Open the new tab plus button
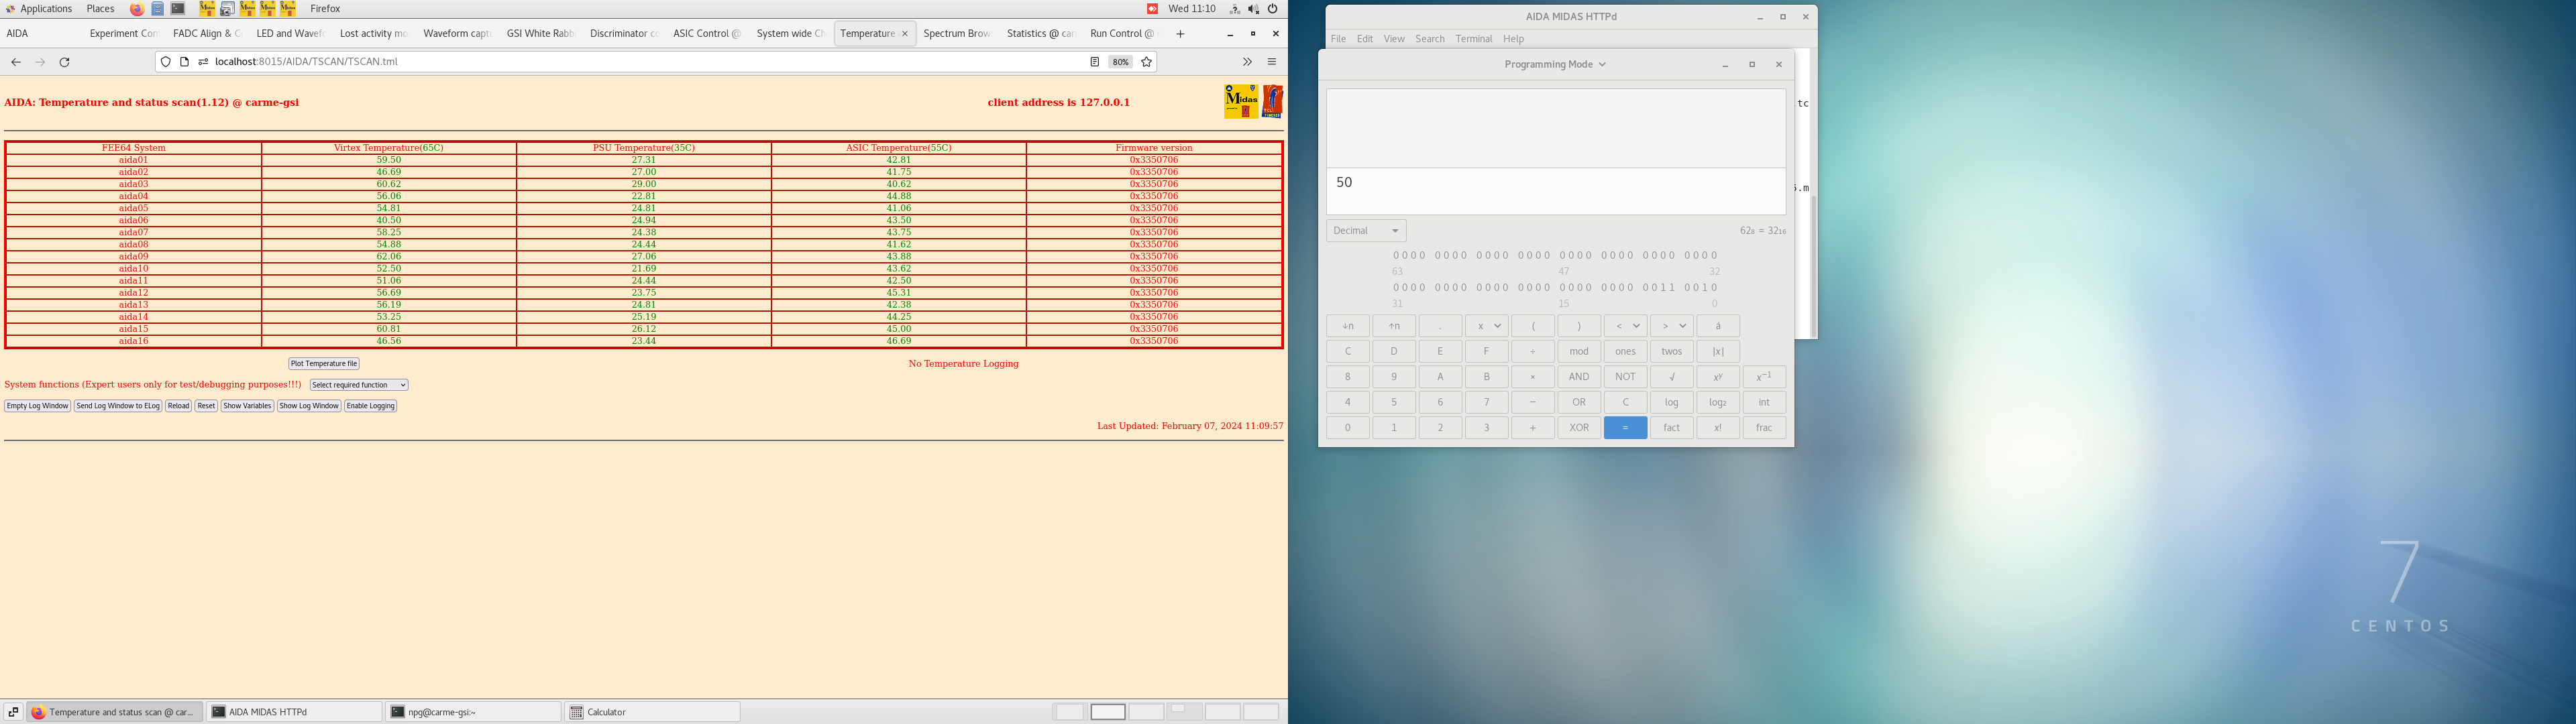The height and width of the screenshot is (724, 2576). click(x=1180, y=34)
